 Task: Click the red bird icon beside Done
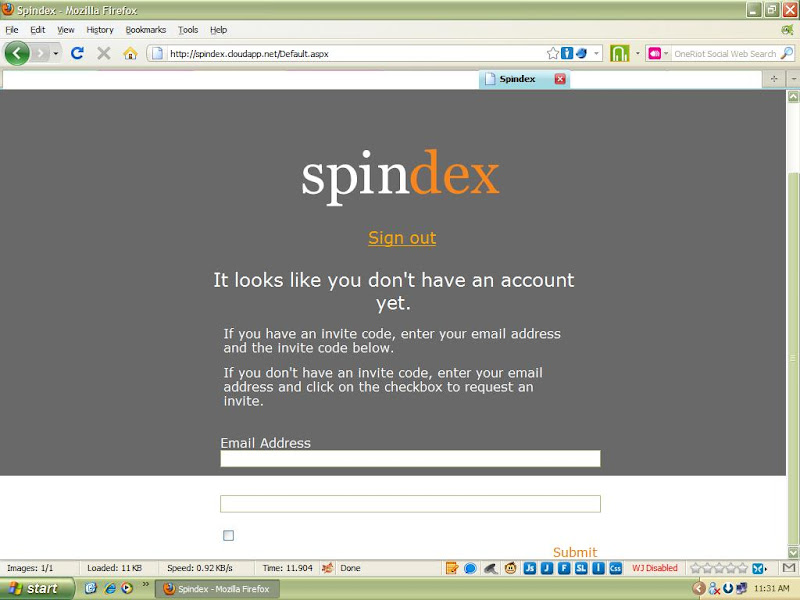tap(328, 567)
